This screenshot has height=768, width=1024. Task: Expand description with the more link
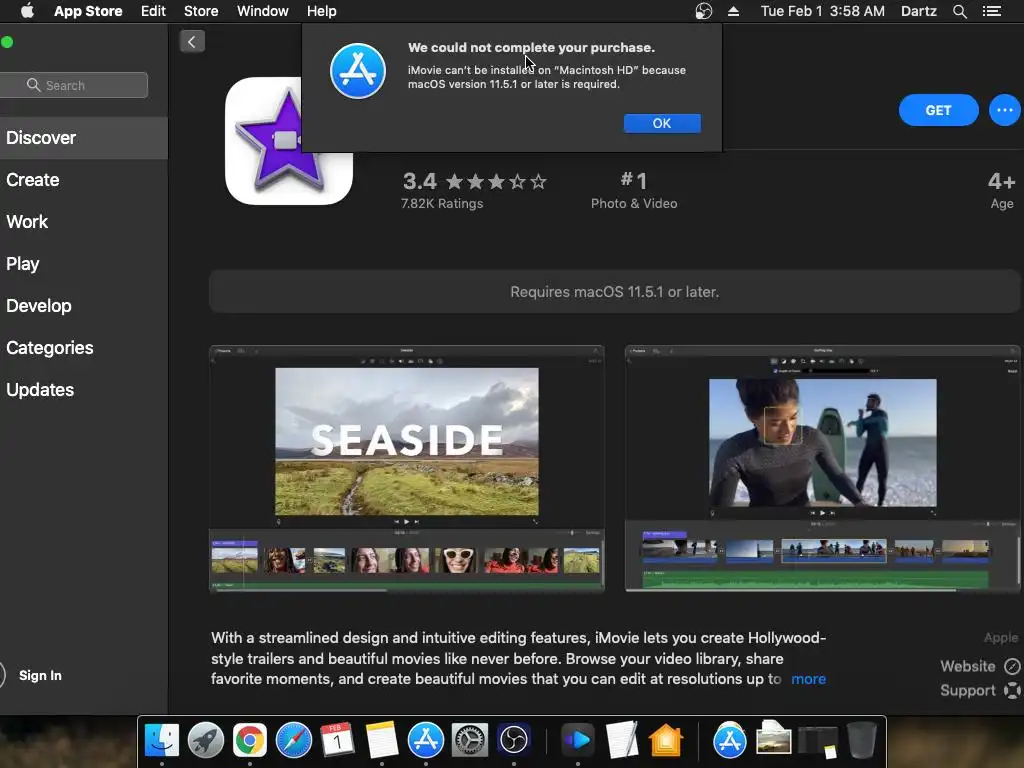(x=808, y=679)
